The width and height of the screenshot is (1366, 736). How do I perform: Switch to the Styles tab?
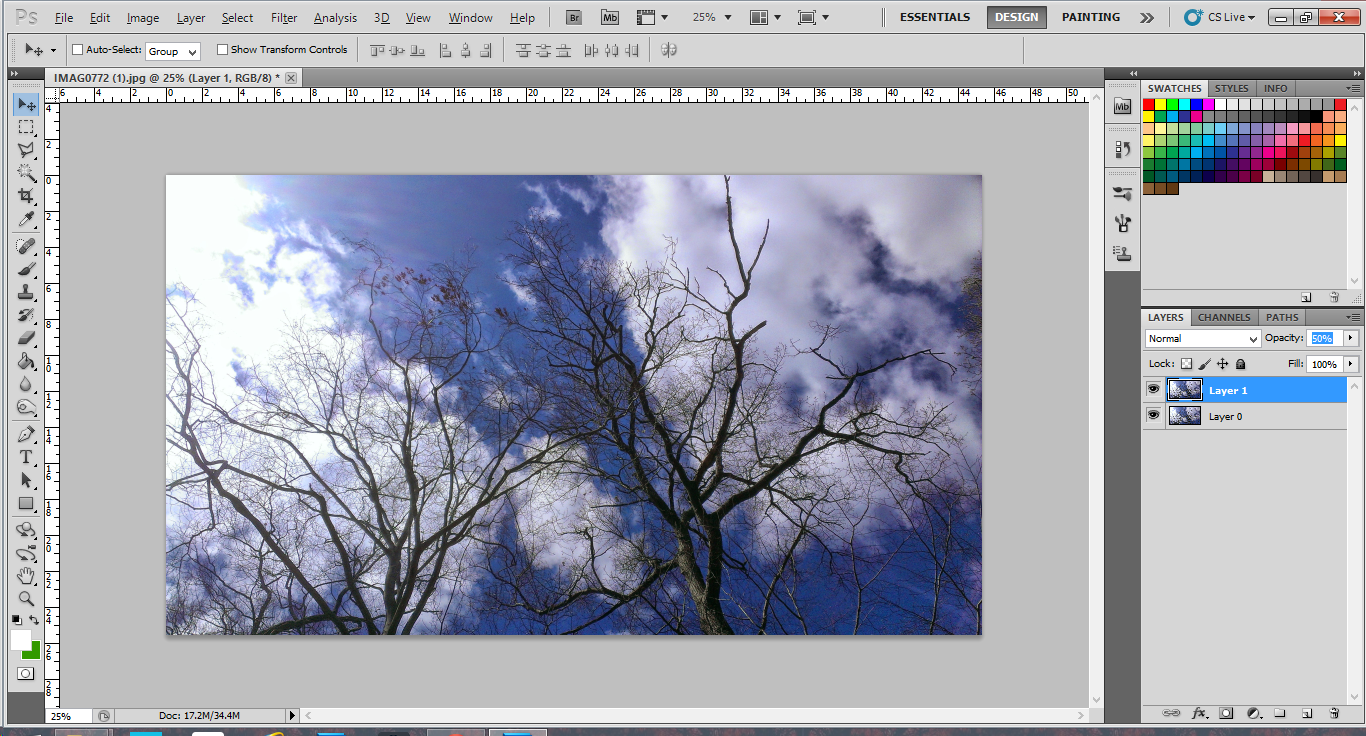(x=1231, y=88)
